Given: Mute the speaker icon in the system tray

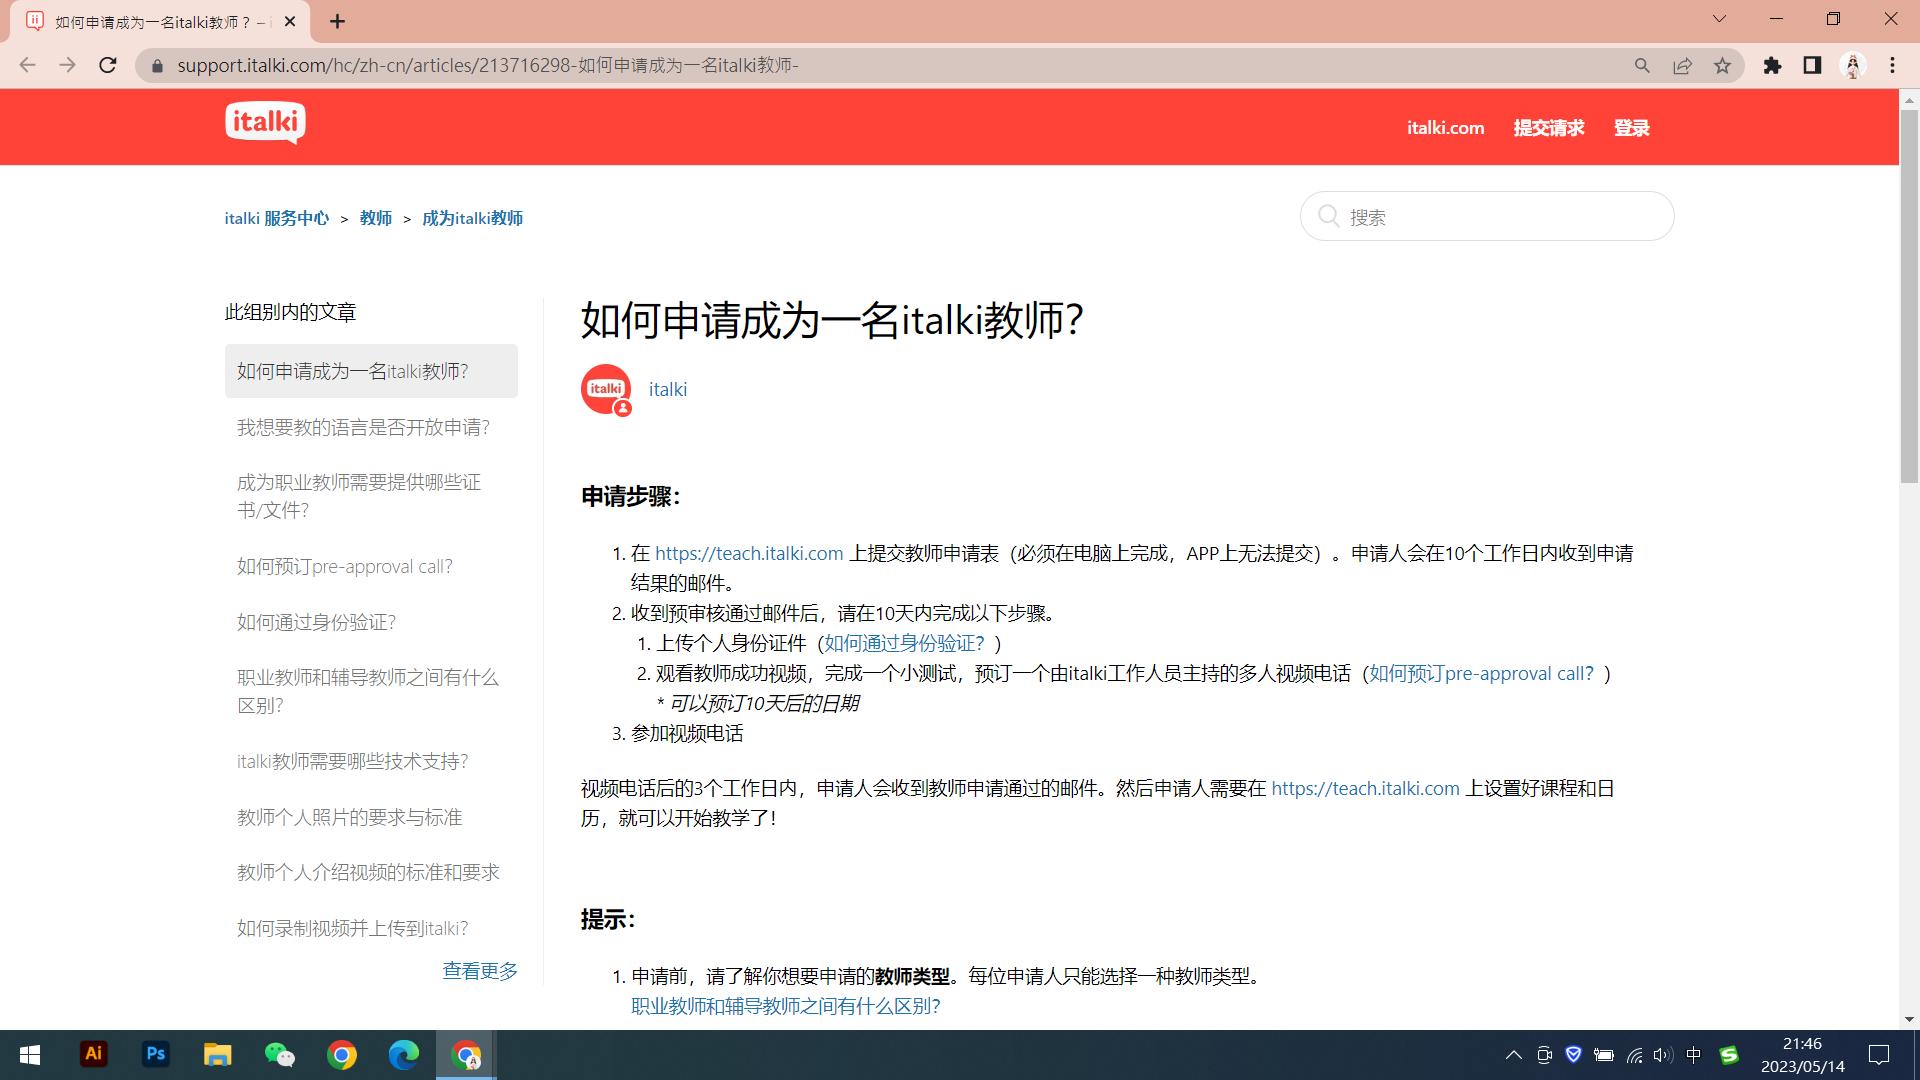Looking at the screenshot, I should pyautogui.click(x=1661, y=1054).
